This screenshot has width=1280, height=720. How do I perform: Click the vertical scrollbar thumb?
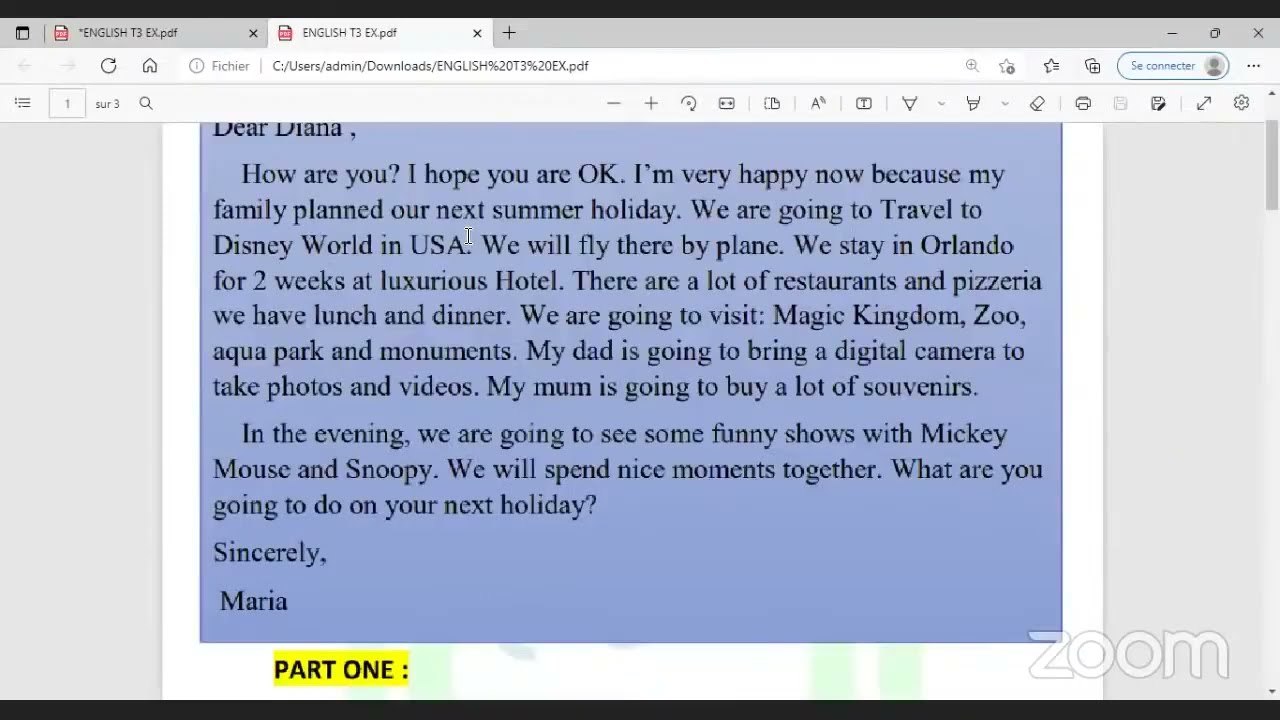tap(1272, 167)
